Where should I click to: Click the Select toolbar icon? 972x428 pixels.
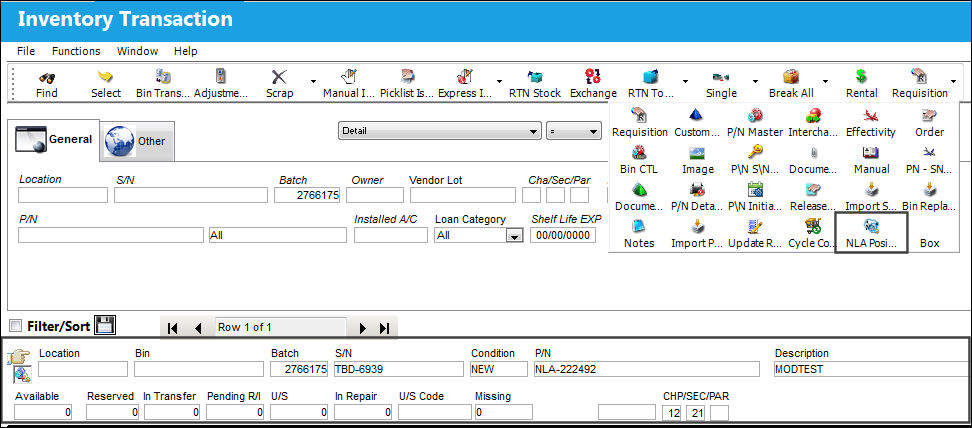pyautogui.click(x=106, y=77)
